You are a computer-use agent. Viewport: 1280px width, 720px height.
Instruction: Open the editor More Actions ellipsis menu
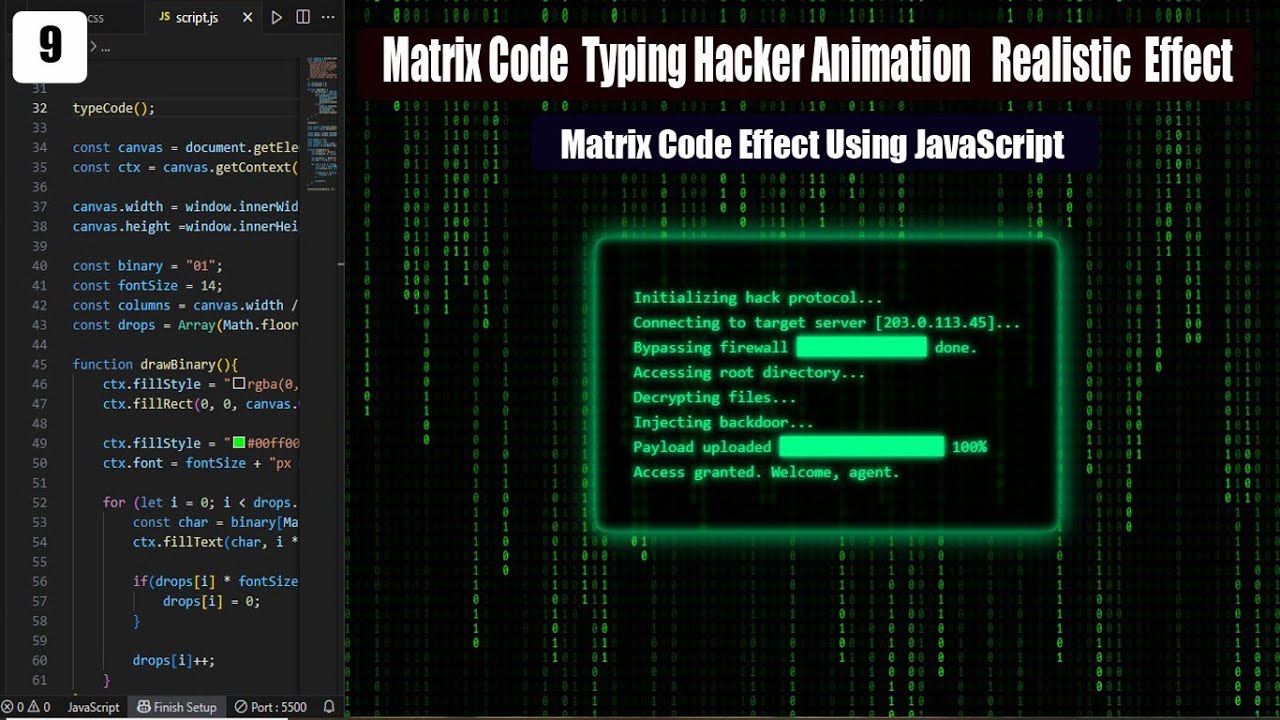pos(328,17)
